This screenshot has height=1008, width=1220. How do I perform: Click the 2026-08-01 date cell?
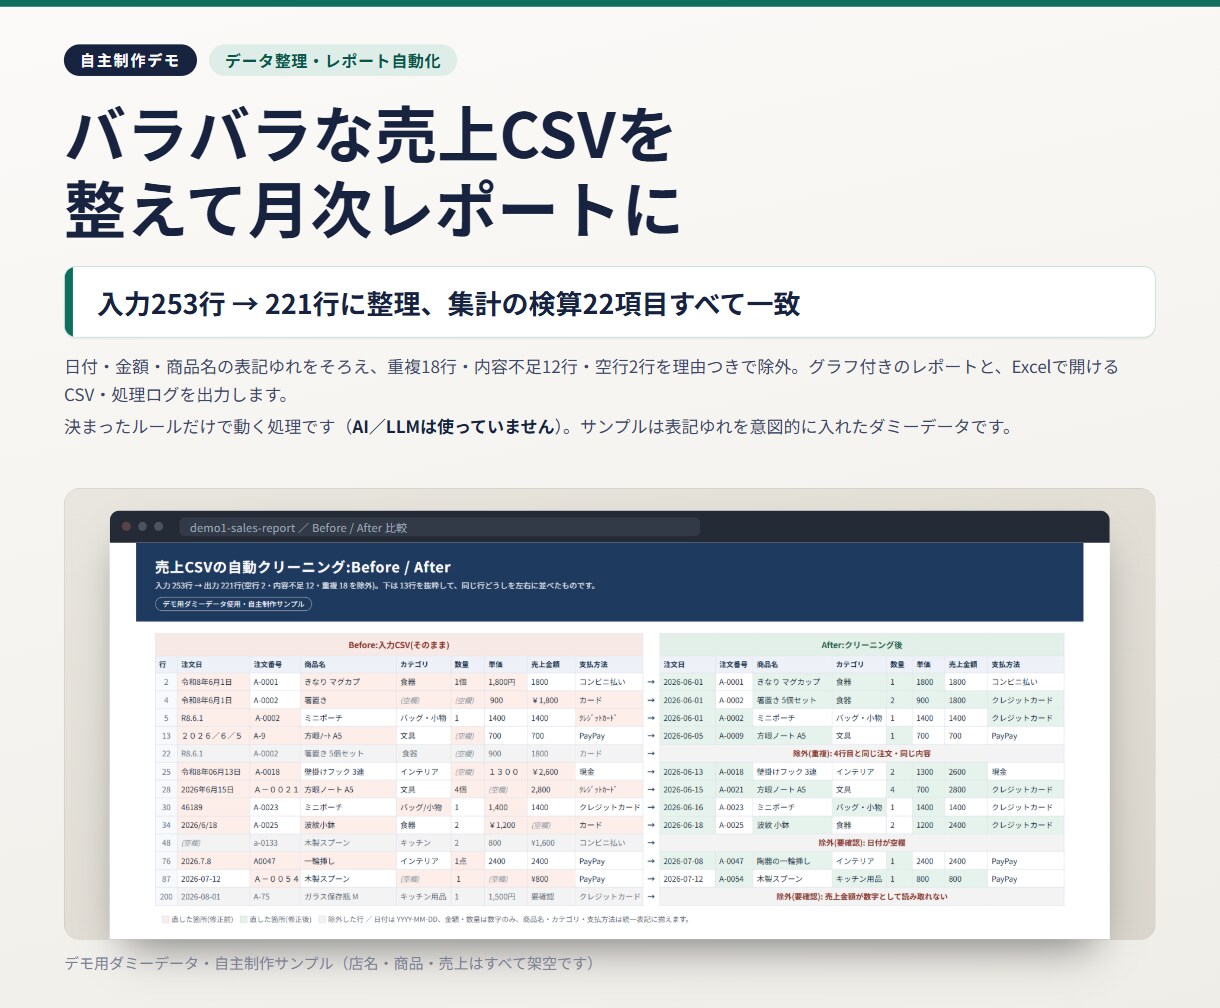213,897
